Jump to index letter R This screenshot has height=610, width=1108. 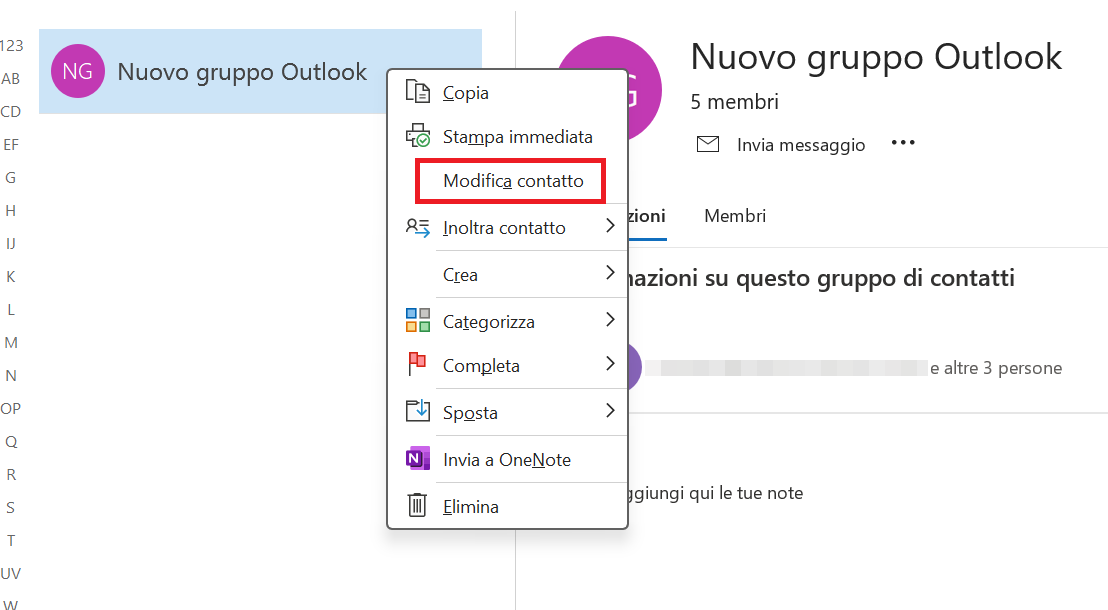(11, 474)
